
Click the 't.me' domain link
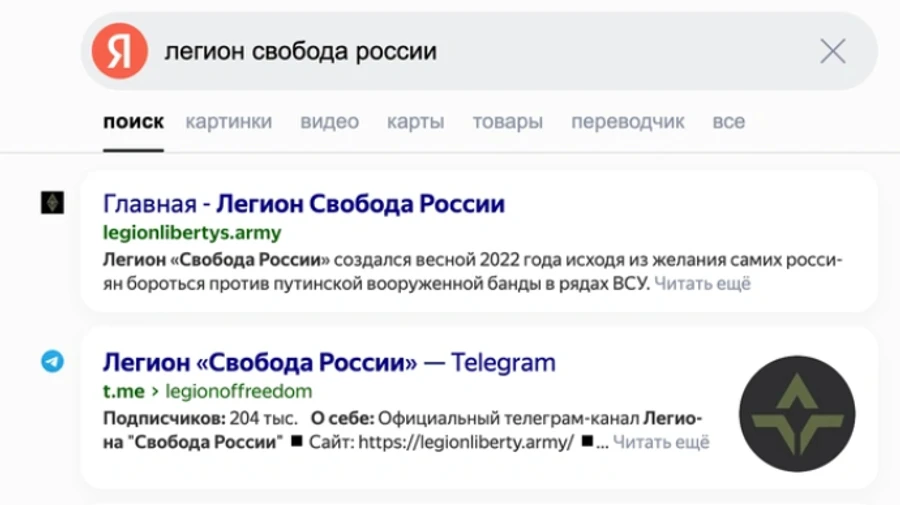tap(123, 391)
